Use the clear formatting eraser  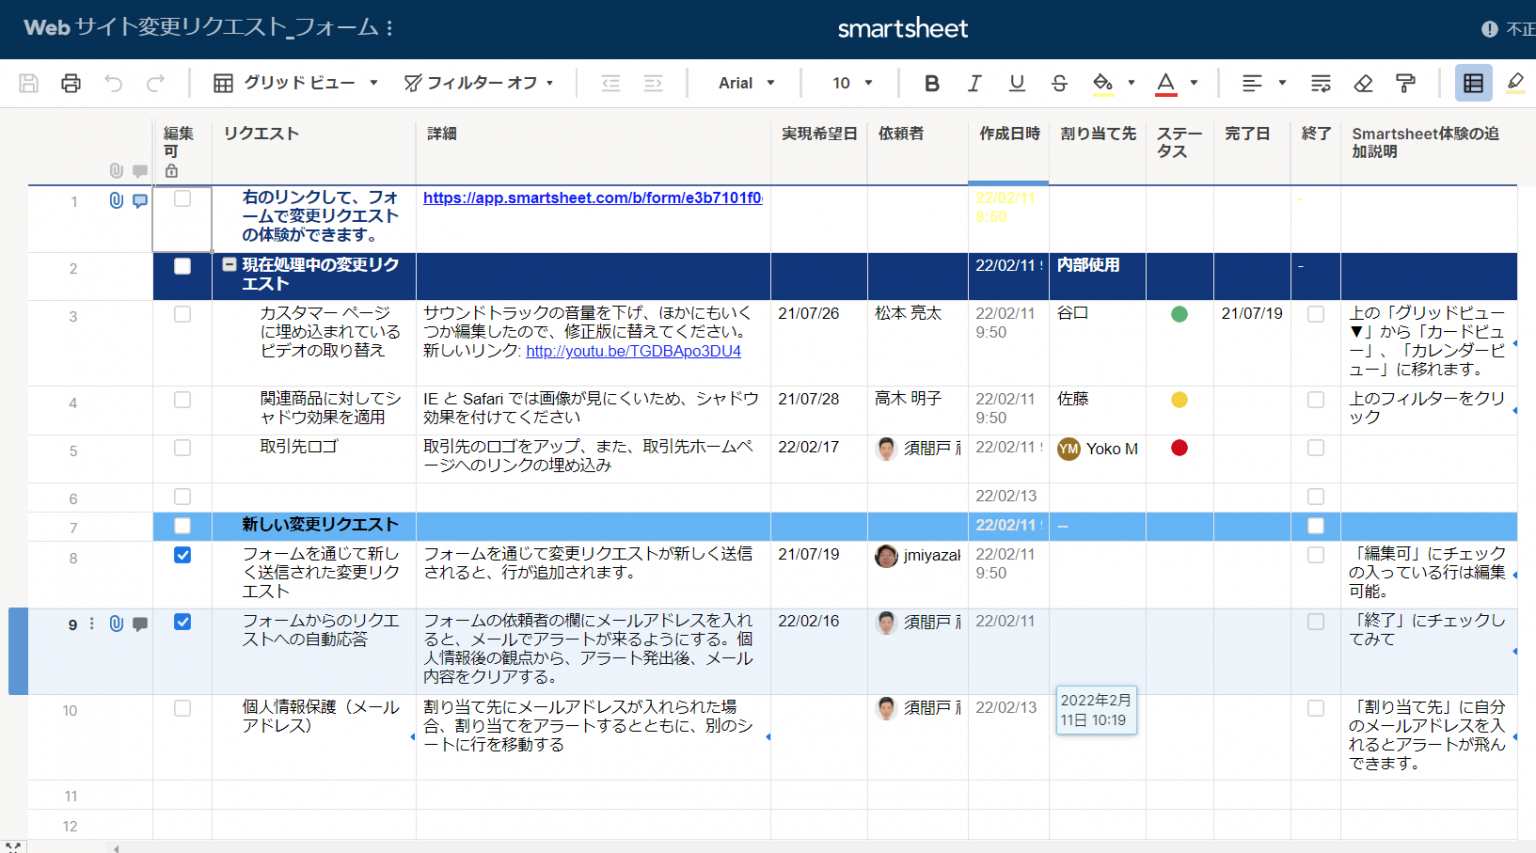click(x=1363, y=83)
